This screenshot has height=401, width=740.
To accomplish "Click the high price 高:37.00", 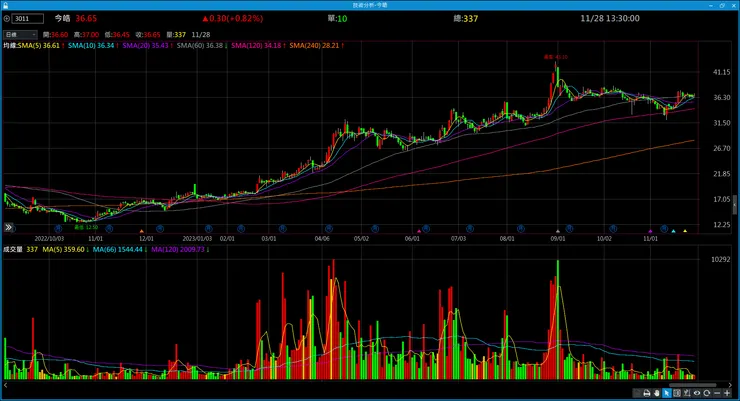I will click(86, 35).
